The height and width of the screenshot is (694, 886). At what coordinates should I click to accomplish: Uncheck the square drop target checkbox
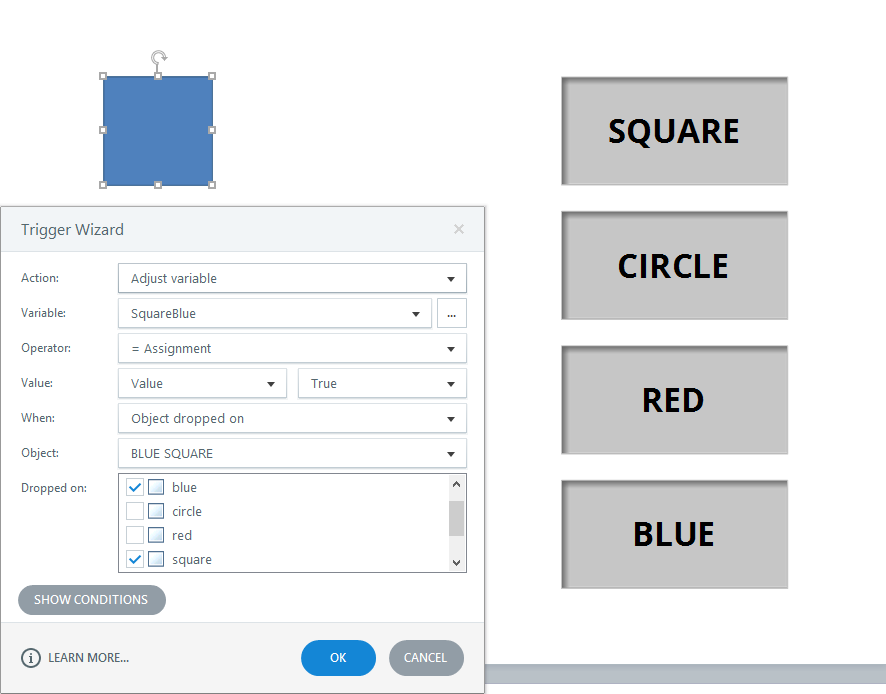[134, 559]
